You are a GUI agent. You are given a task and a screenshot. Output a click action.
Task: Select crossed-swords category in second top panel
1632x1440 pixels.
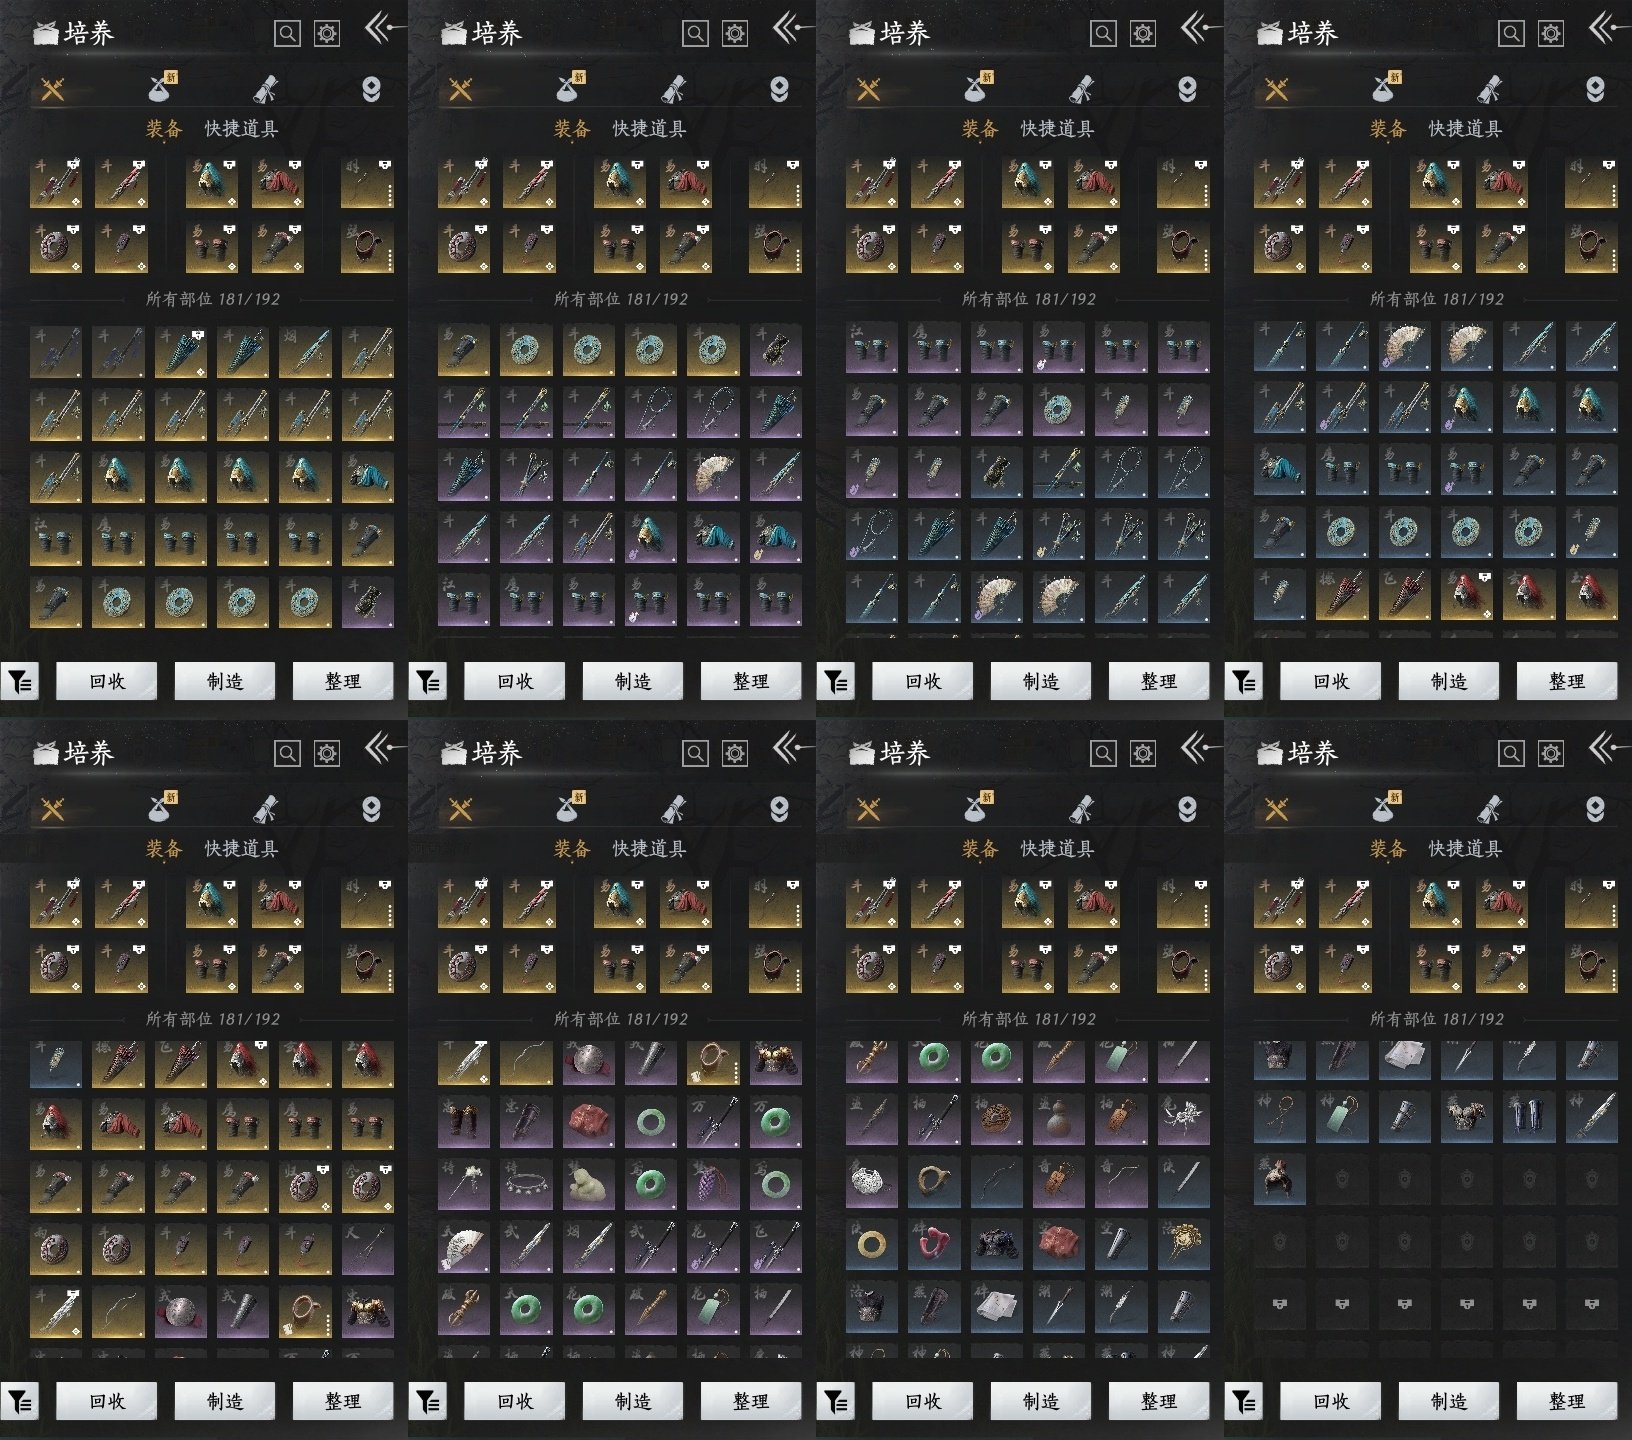[x=461, y=90]
